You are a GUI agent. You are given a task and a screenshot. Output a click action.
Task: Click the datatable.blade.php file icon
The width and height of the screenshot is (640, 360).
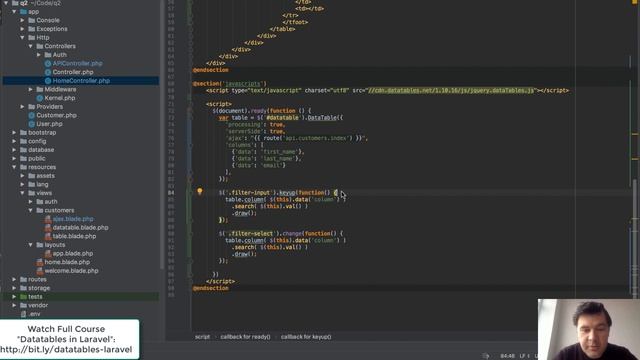tap(48, 227)
